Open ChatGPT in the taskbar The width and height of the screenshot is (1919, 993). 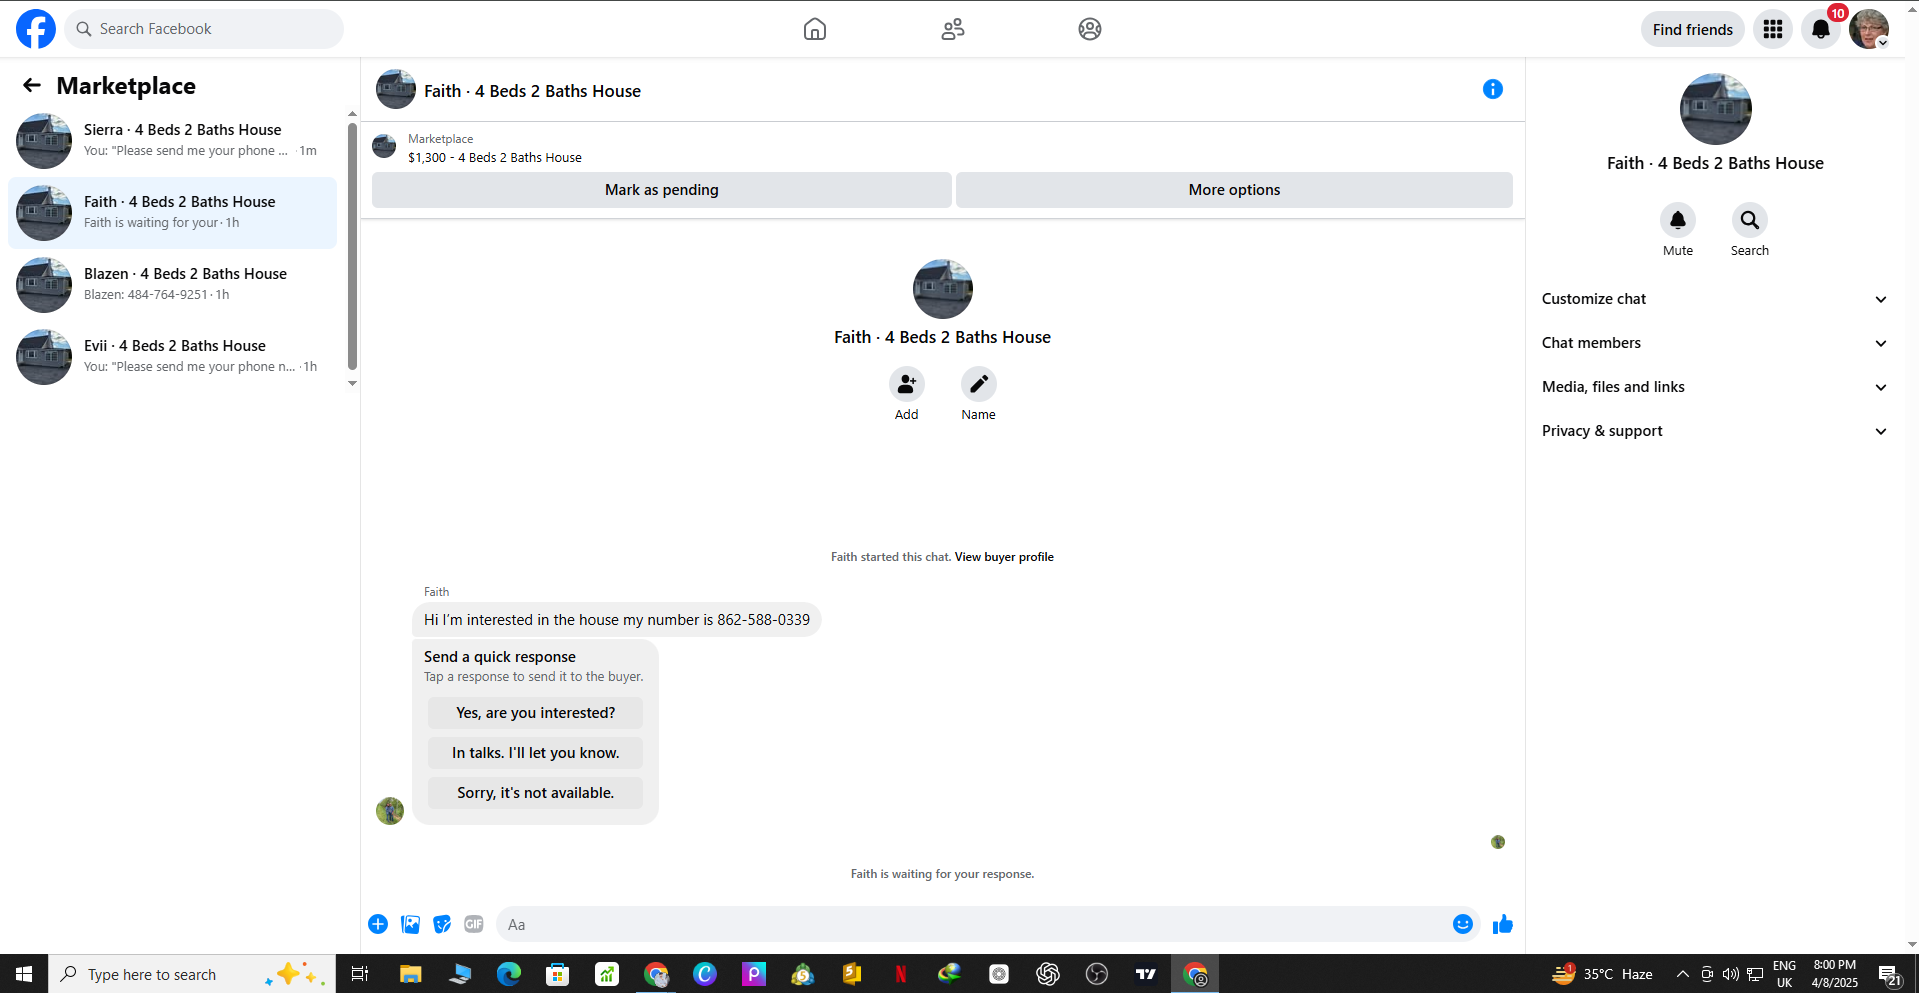coord(1048,974)
